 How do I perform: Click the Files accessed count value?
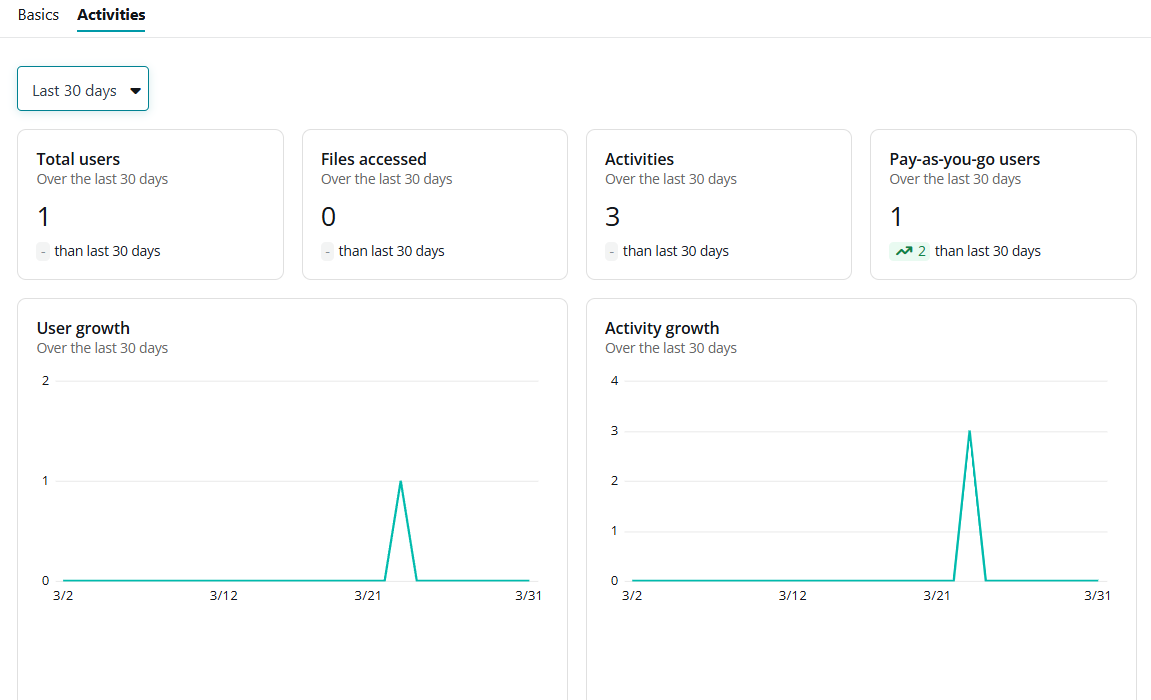tap(328, 216)
